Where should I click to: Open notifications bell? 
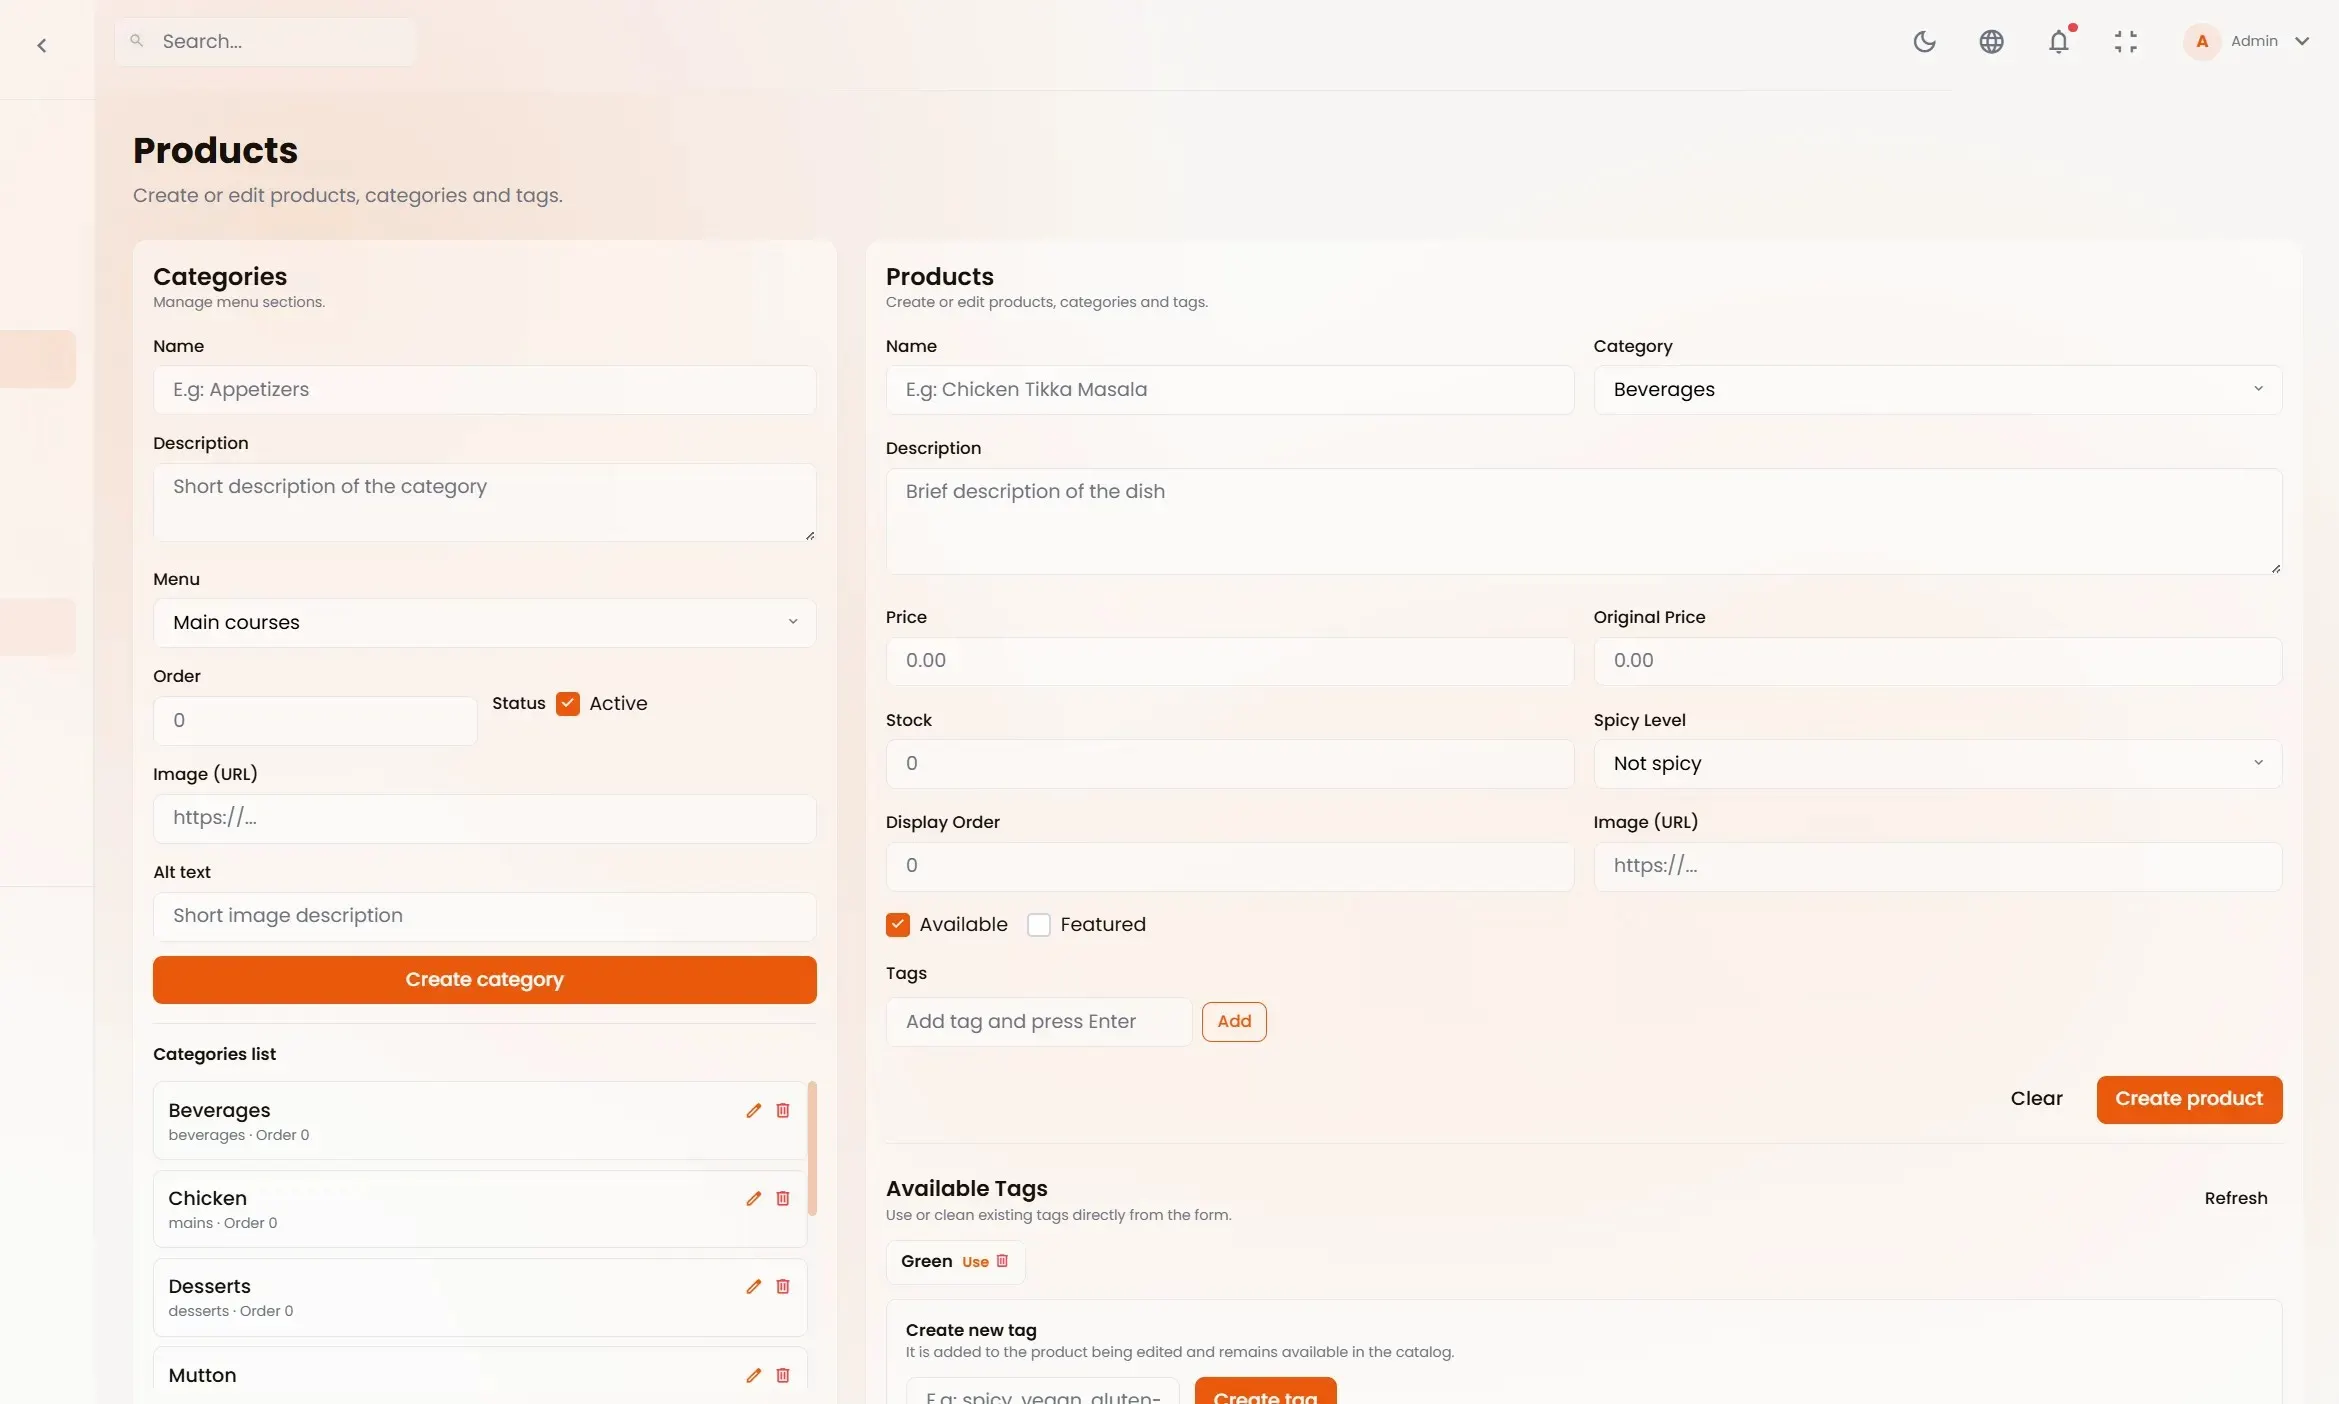[x=2058, y=42]
